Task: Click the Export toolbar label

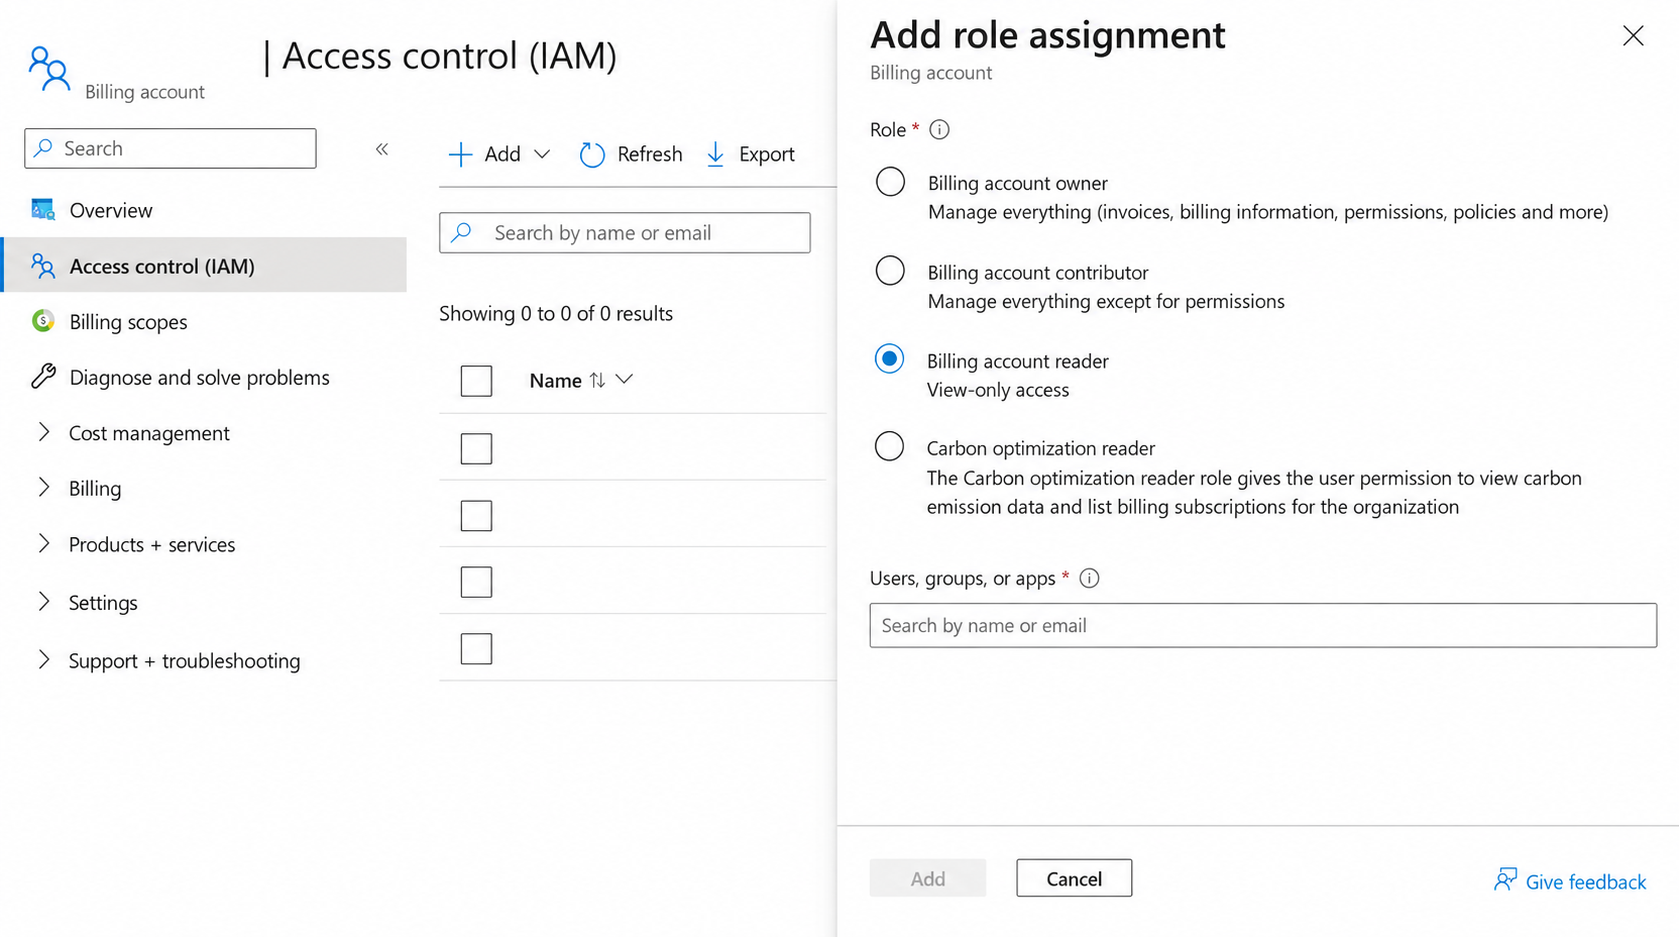Action: [767, 154]
